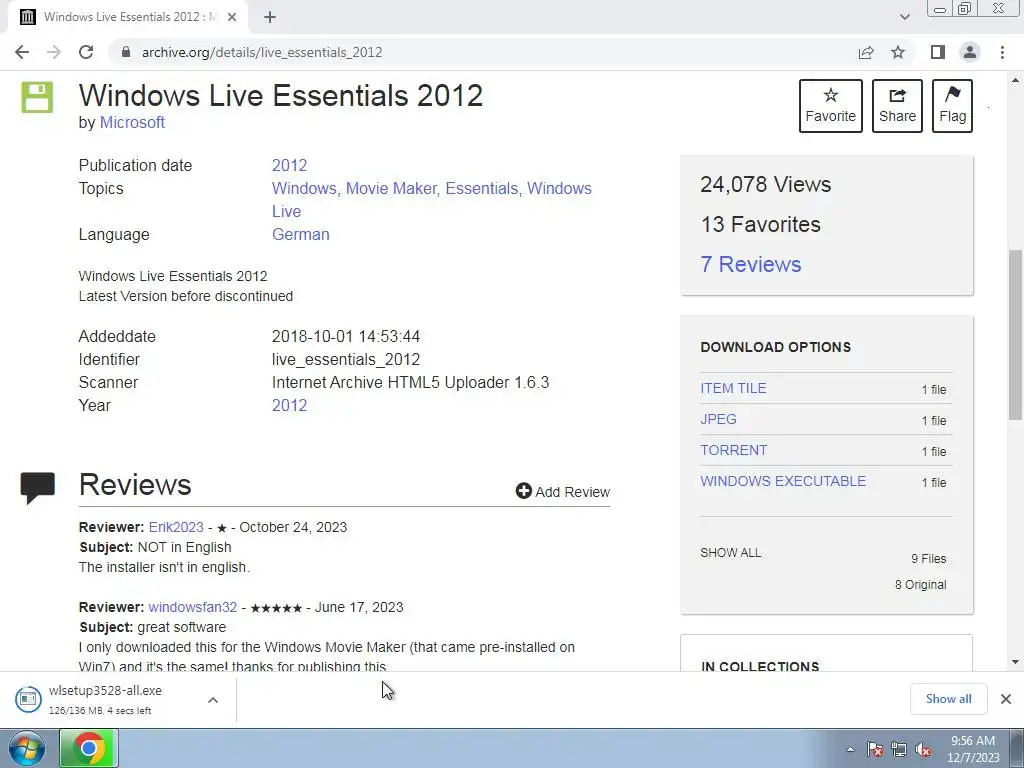Open the Windows topic link

tap(304, 188)
